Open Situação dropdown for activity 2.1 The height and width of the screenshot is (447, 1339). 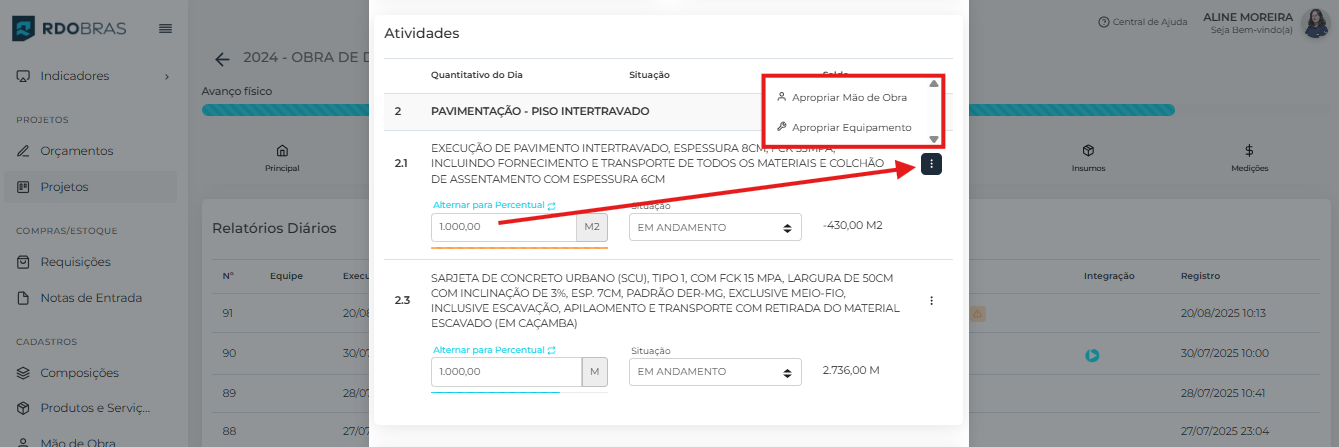coord(715,227)
